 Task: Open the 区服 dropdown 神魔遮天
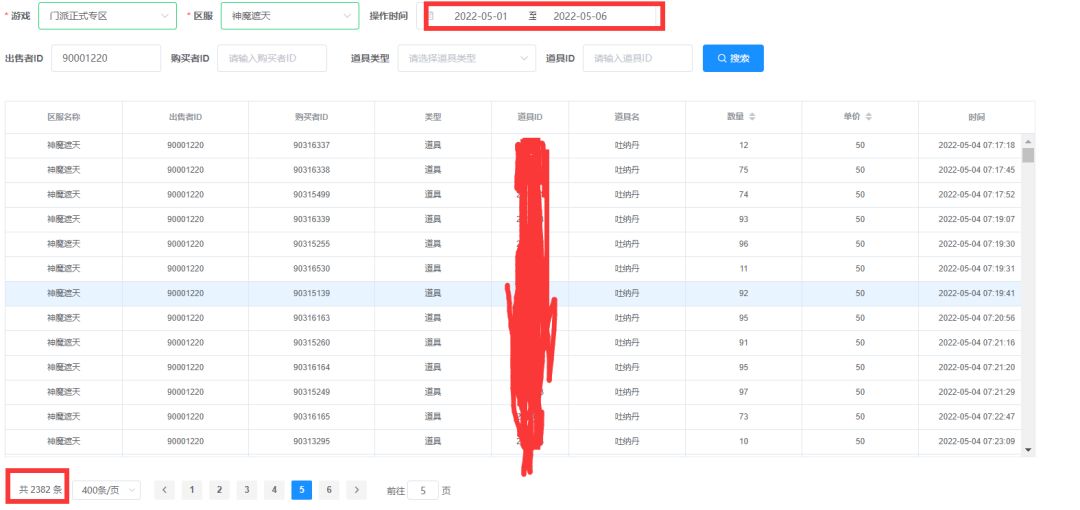pos(290,16)
